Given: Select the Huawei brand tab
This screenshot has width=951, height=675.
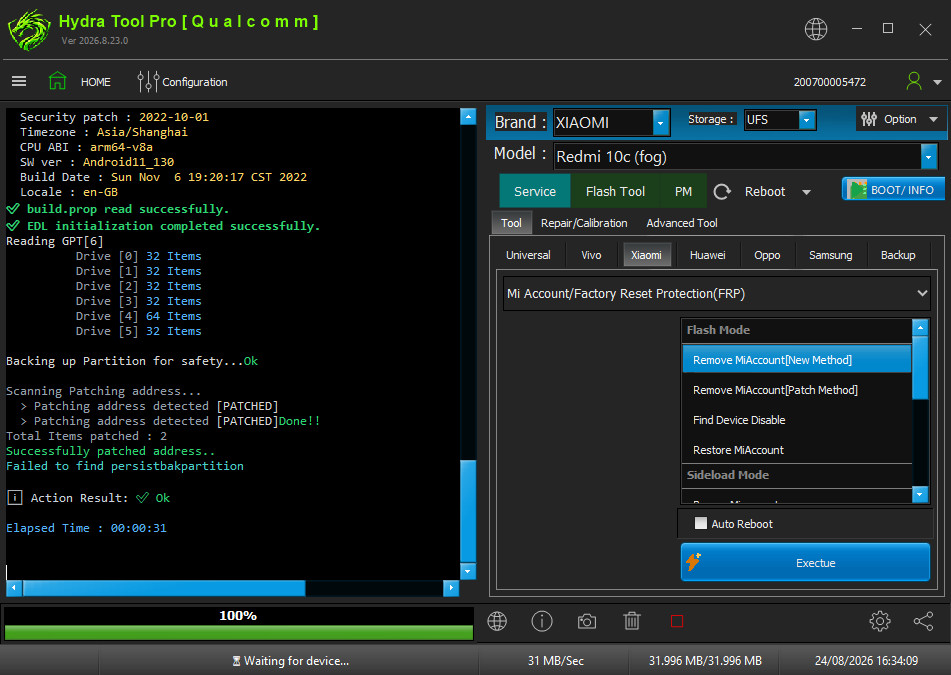Looking at the screenshot, I should [707, 255].
